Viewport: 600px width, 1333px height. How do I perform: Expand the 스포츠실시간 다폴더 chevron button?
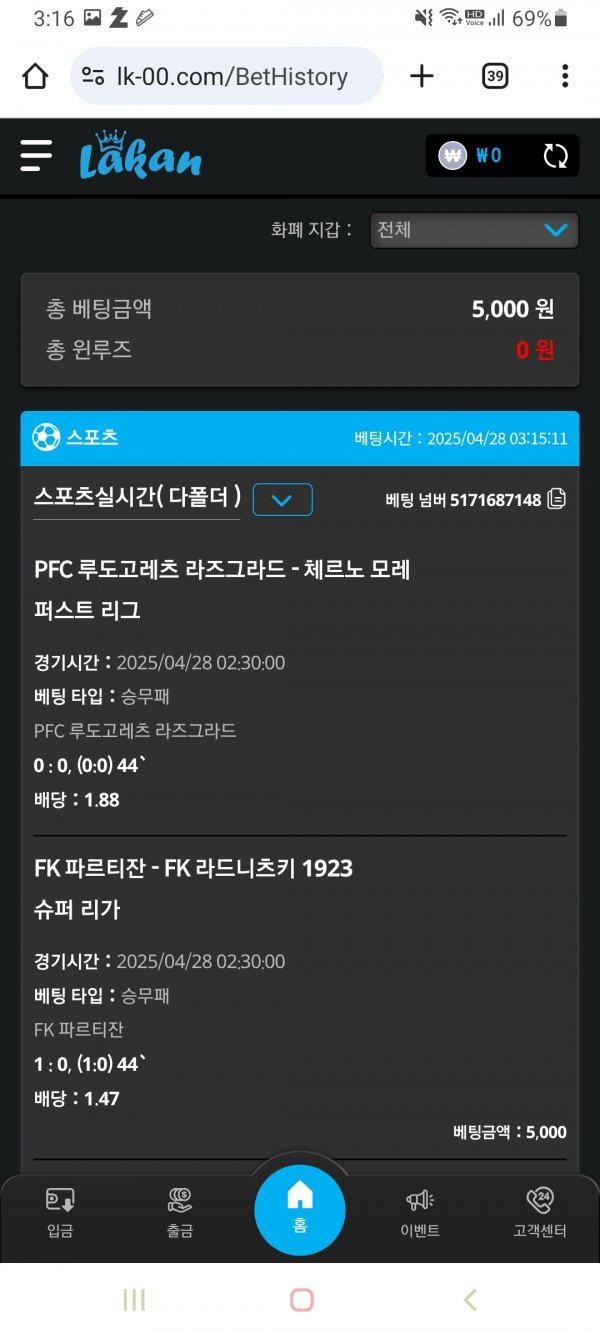[x=283, y=499]
